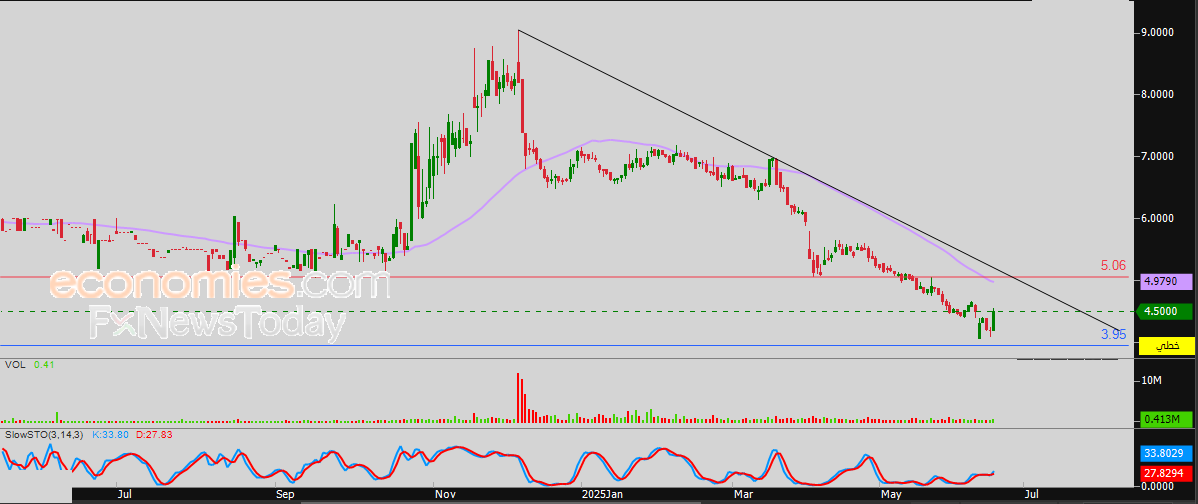
Task: Click the 7.0000 price axis label
Action: [x=1158, y=157]
